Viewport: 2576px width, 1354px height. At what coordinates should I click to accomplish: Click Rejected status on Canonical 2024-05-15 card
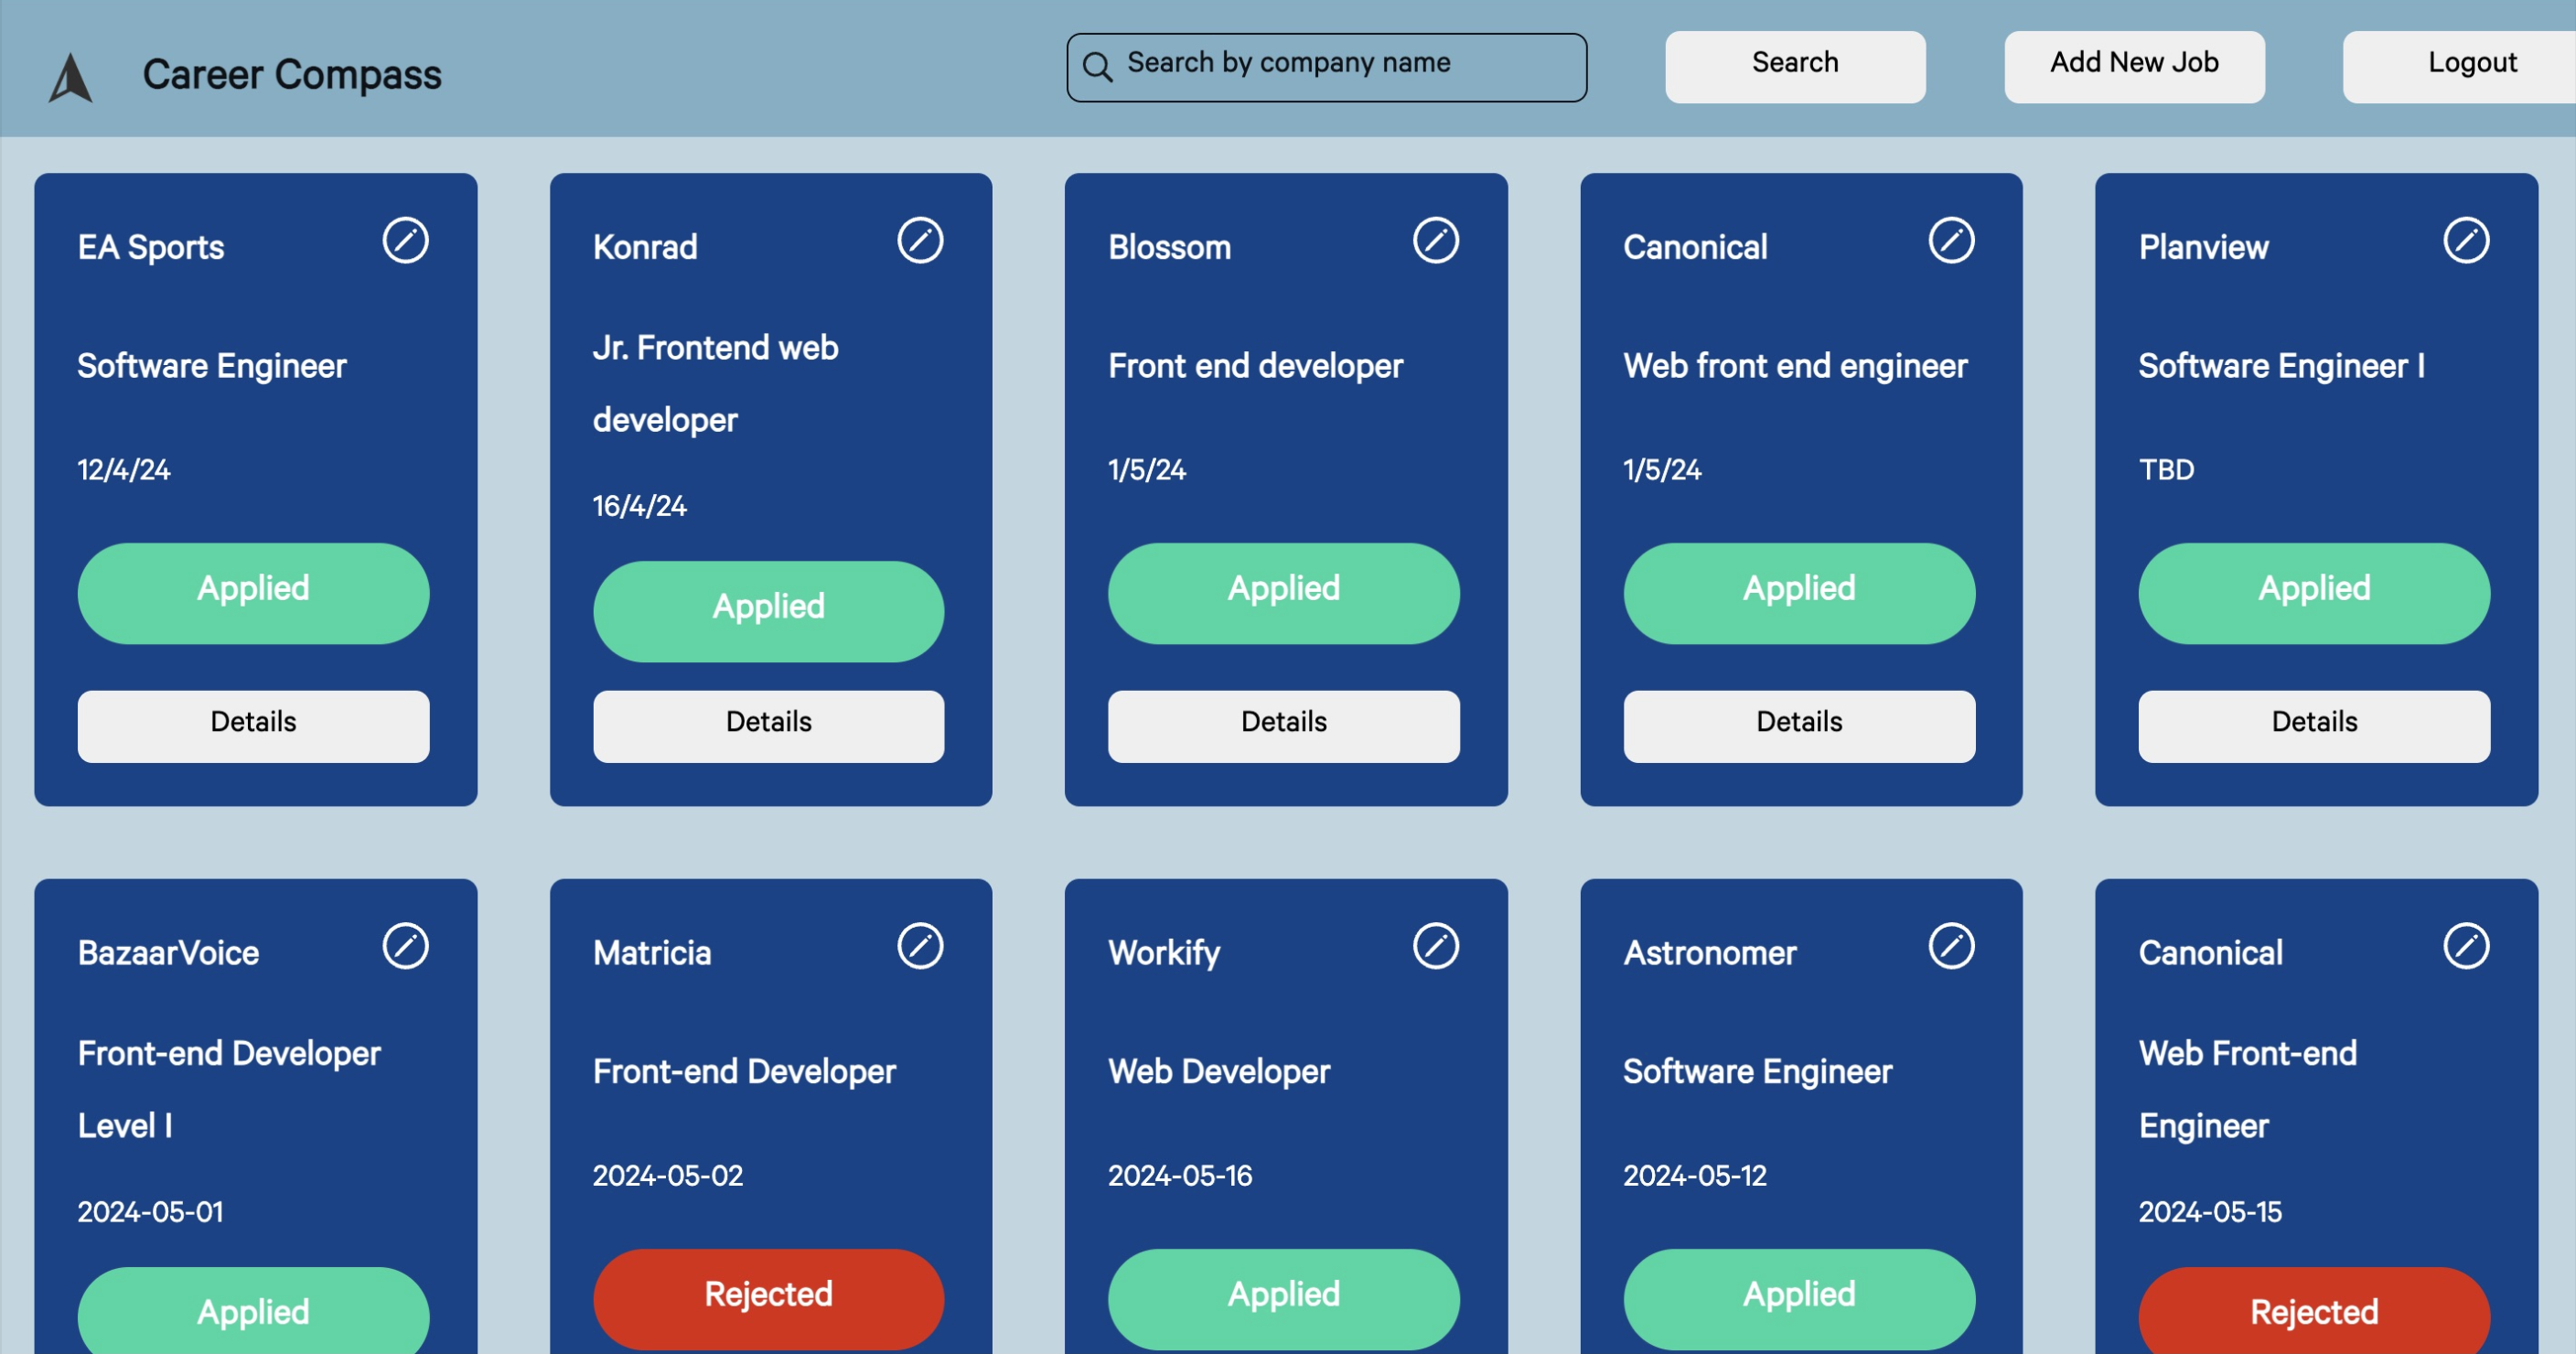[x=2314, y=1312]
